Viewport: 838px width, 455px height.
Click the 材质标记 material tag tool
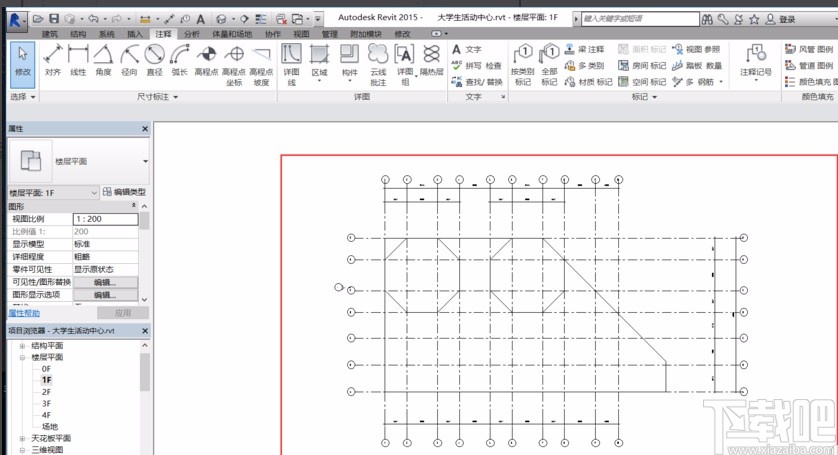[588, 82]
